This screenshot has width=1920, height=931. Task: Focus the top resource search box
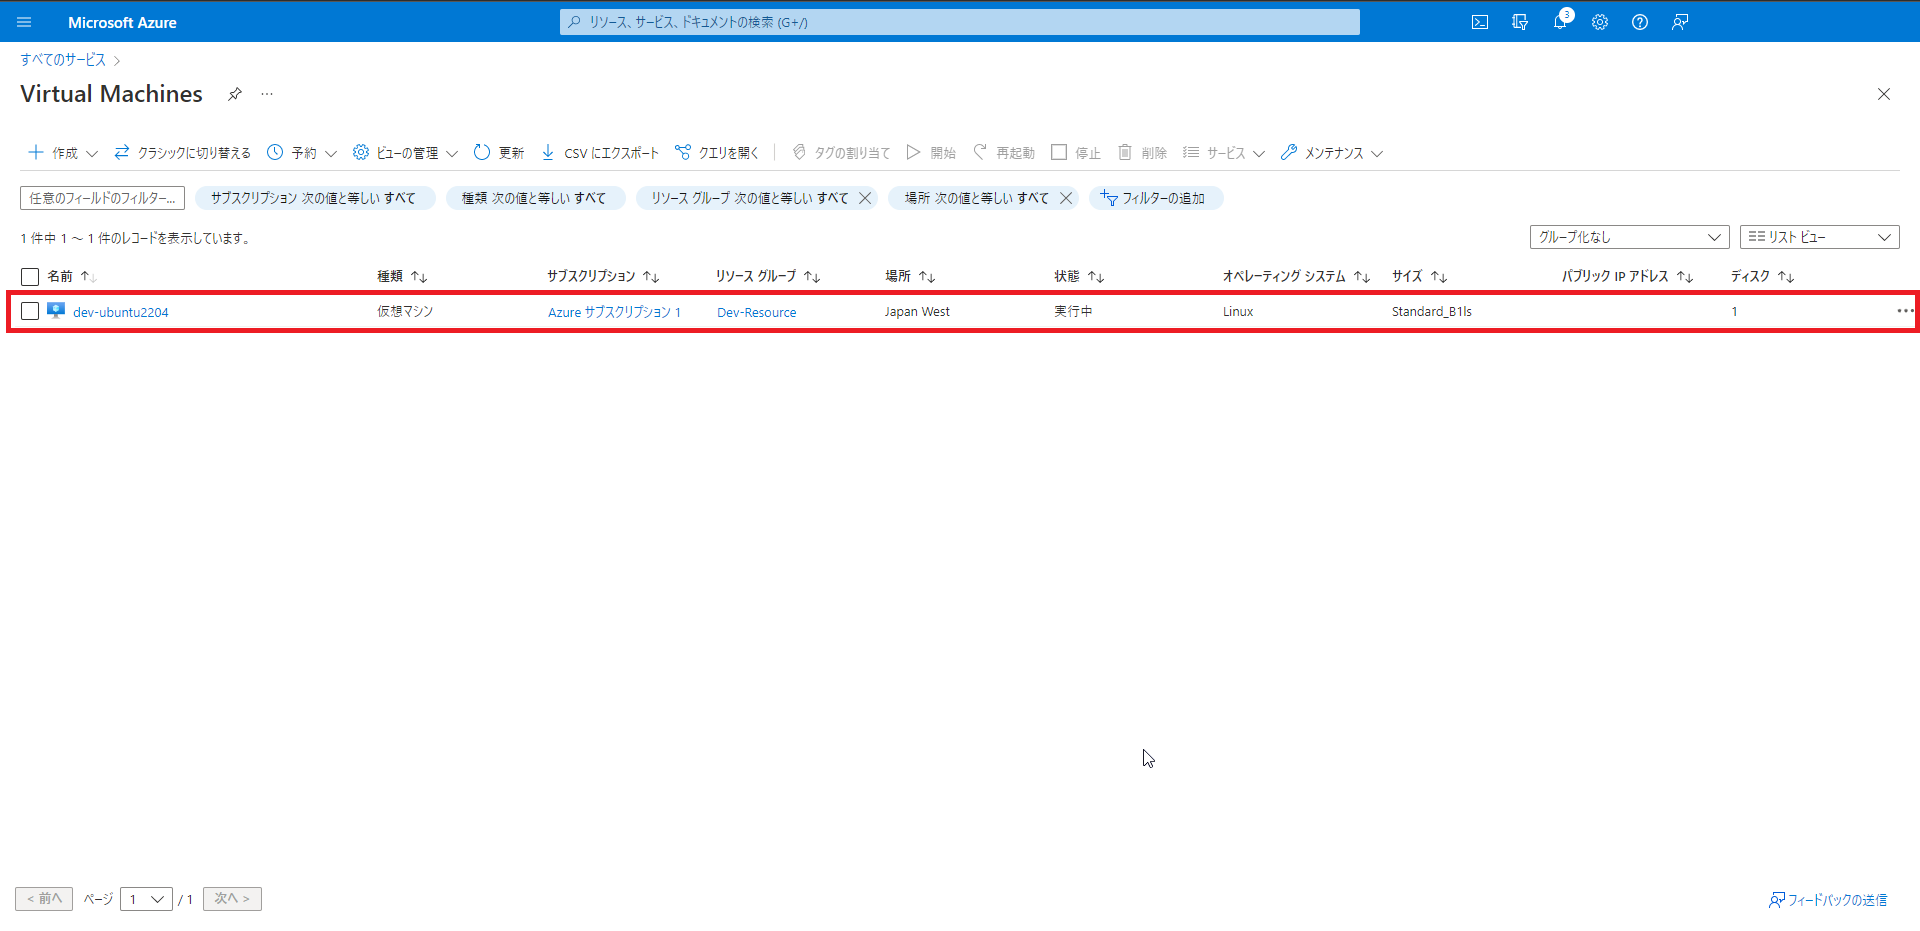(x=960, y=22)
